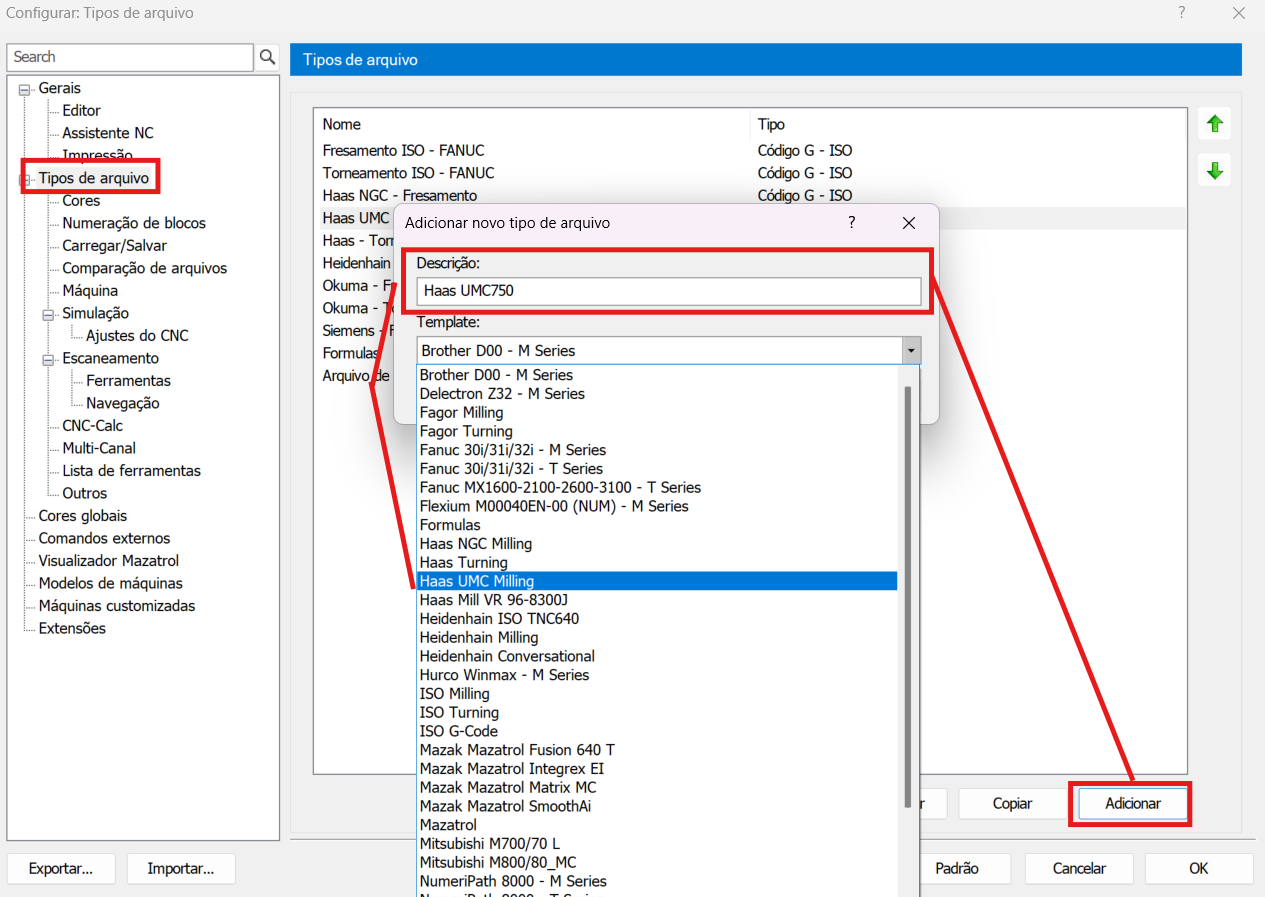Select Navegação under Escaneamento
This screenshot has width=1265, height=897.
pos(123,404)
